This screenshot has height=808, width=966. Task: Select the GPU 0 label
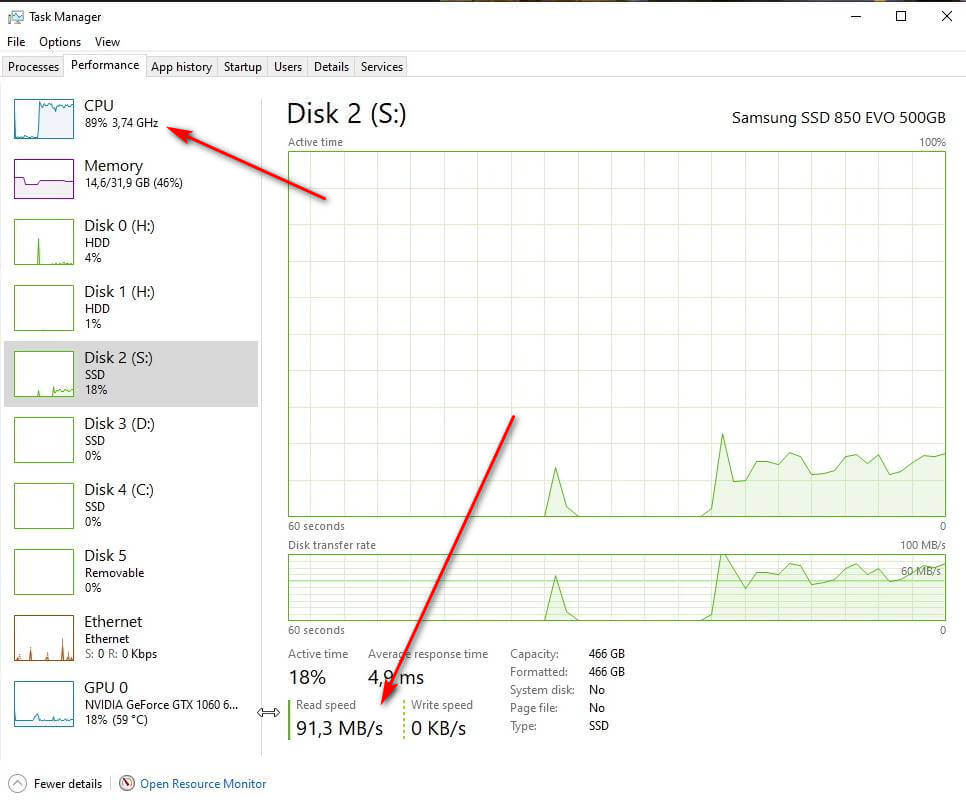click(x=106, y=687)
